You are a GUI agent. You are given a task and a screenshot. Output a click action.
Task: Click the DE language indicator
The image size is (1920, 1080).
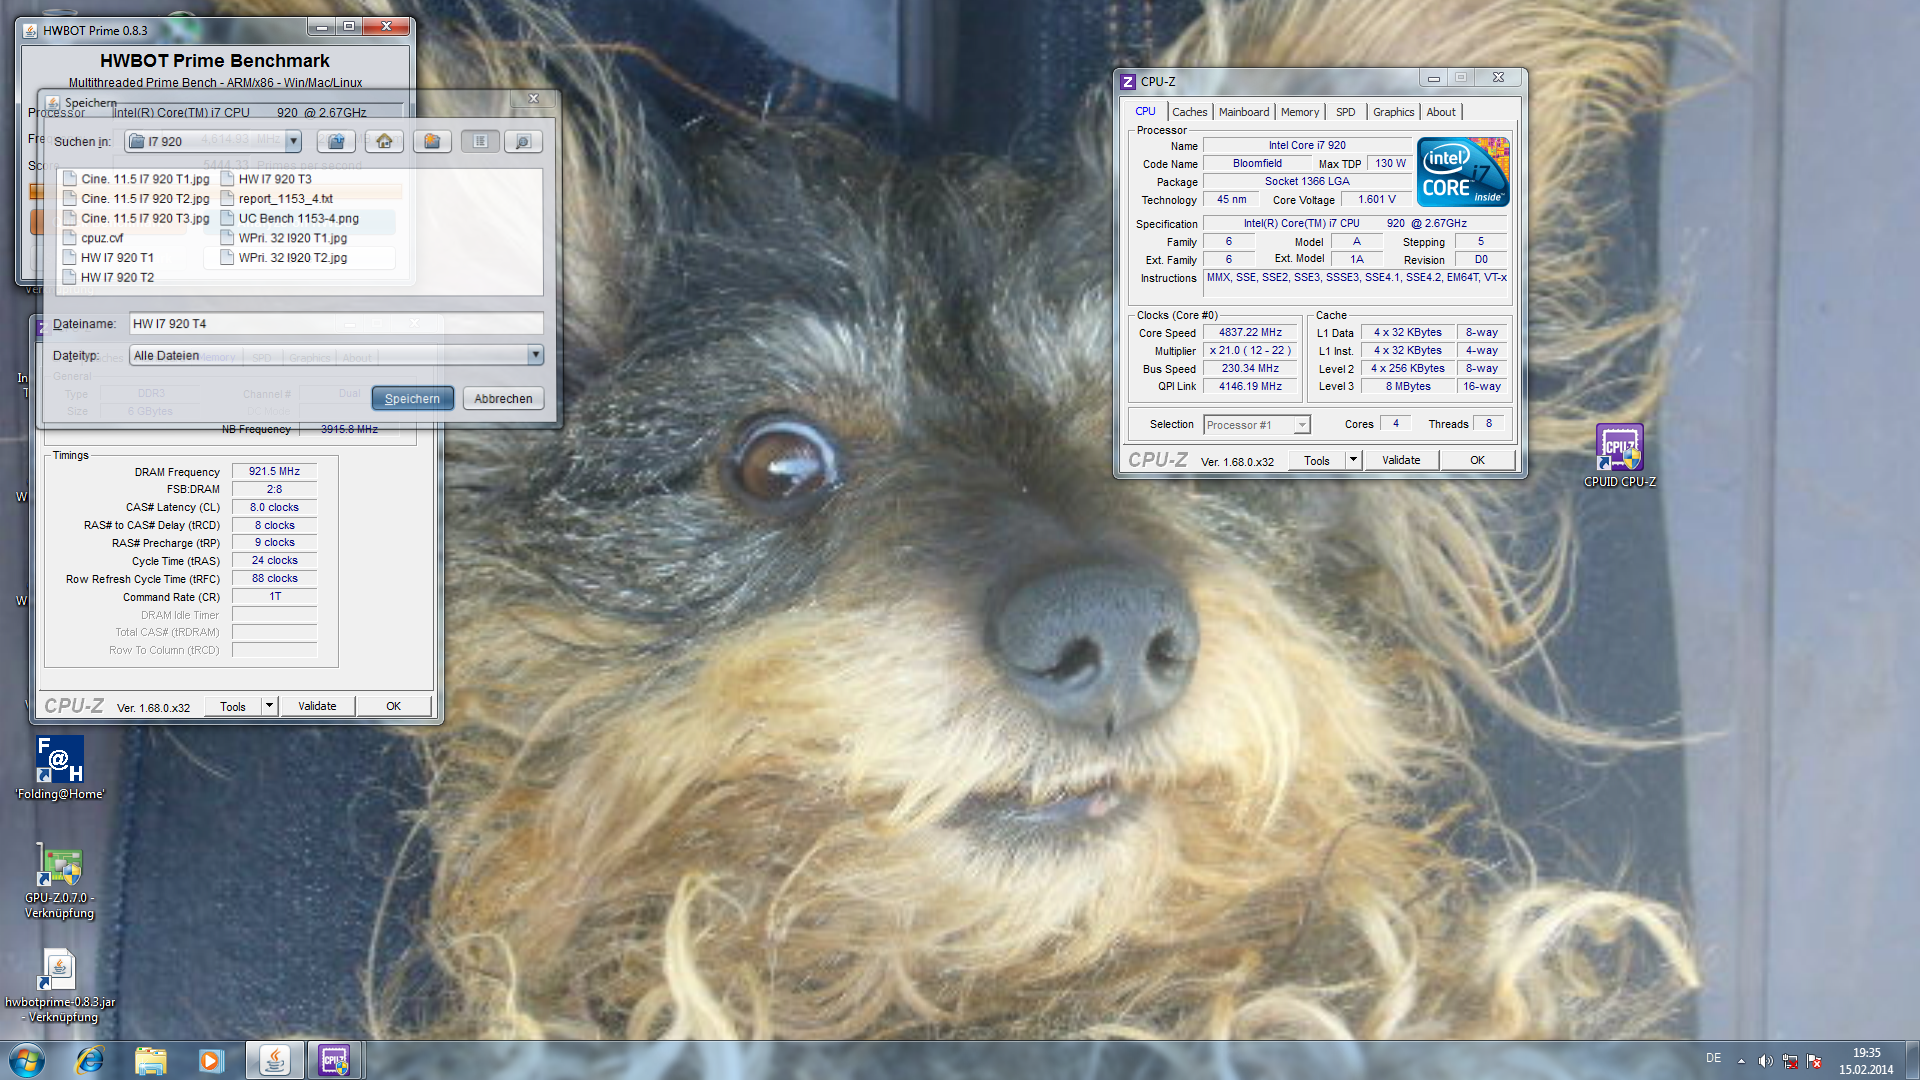(1713, 1058)
